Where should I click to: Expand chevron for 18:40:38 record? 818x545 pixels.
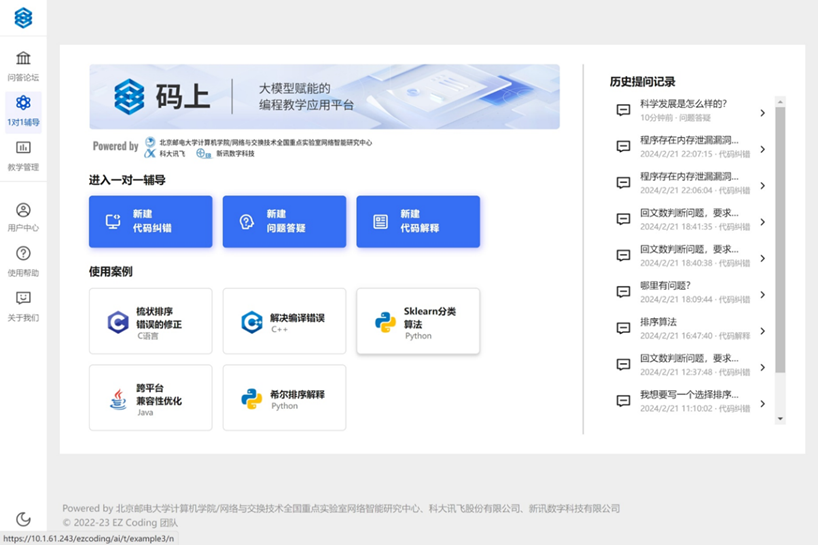[763, 259]
